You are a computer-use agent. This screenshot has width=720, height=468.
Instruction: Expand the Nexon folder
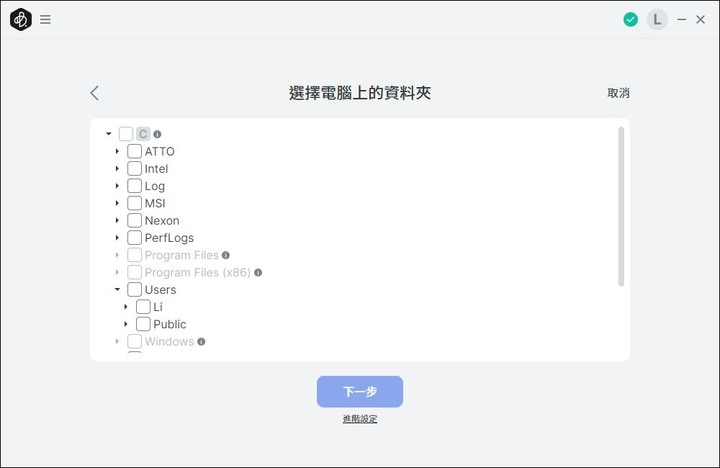point(117,220)
